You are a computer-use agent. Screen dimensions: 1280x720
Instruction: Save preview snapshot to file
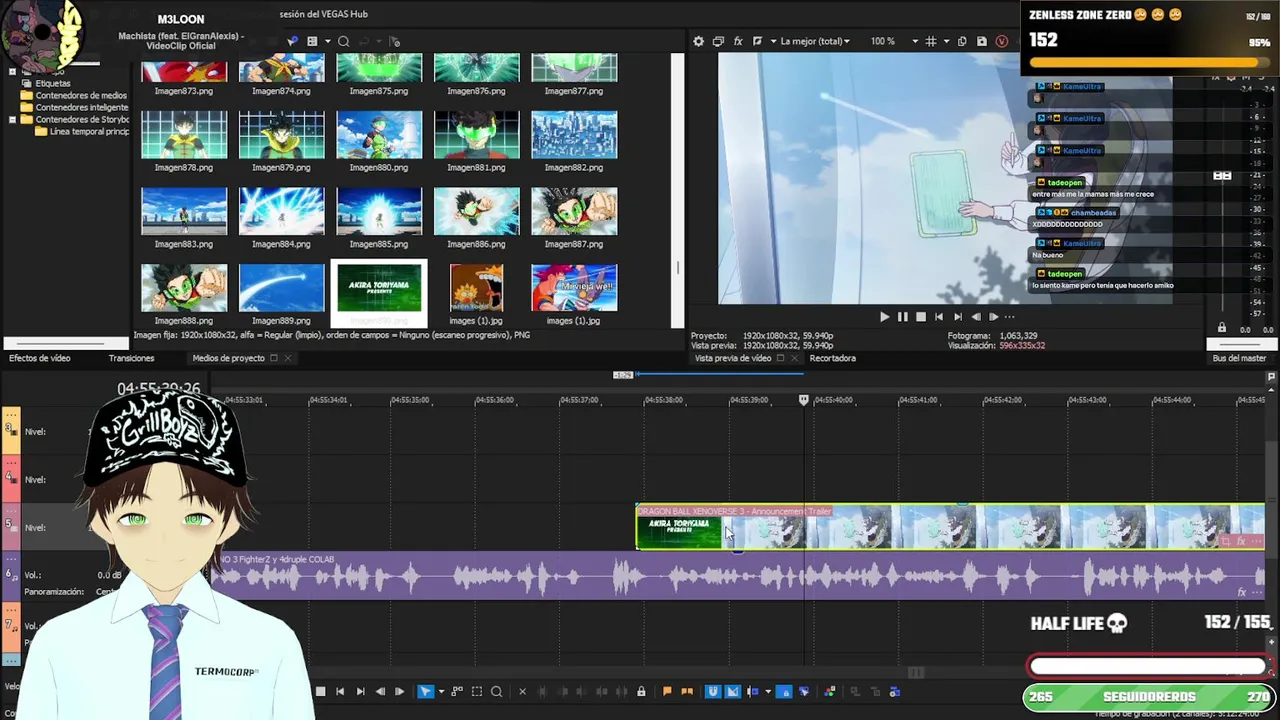(982, 41)
